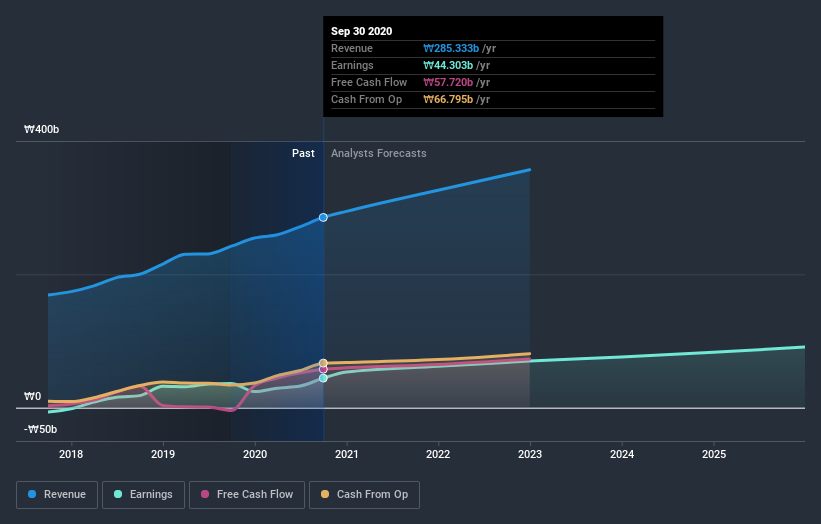Click the Analysts Forecasts label

[x=379, y=153]
